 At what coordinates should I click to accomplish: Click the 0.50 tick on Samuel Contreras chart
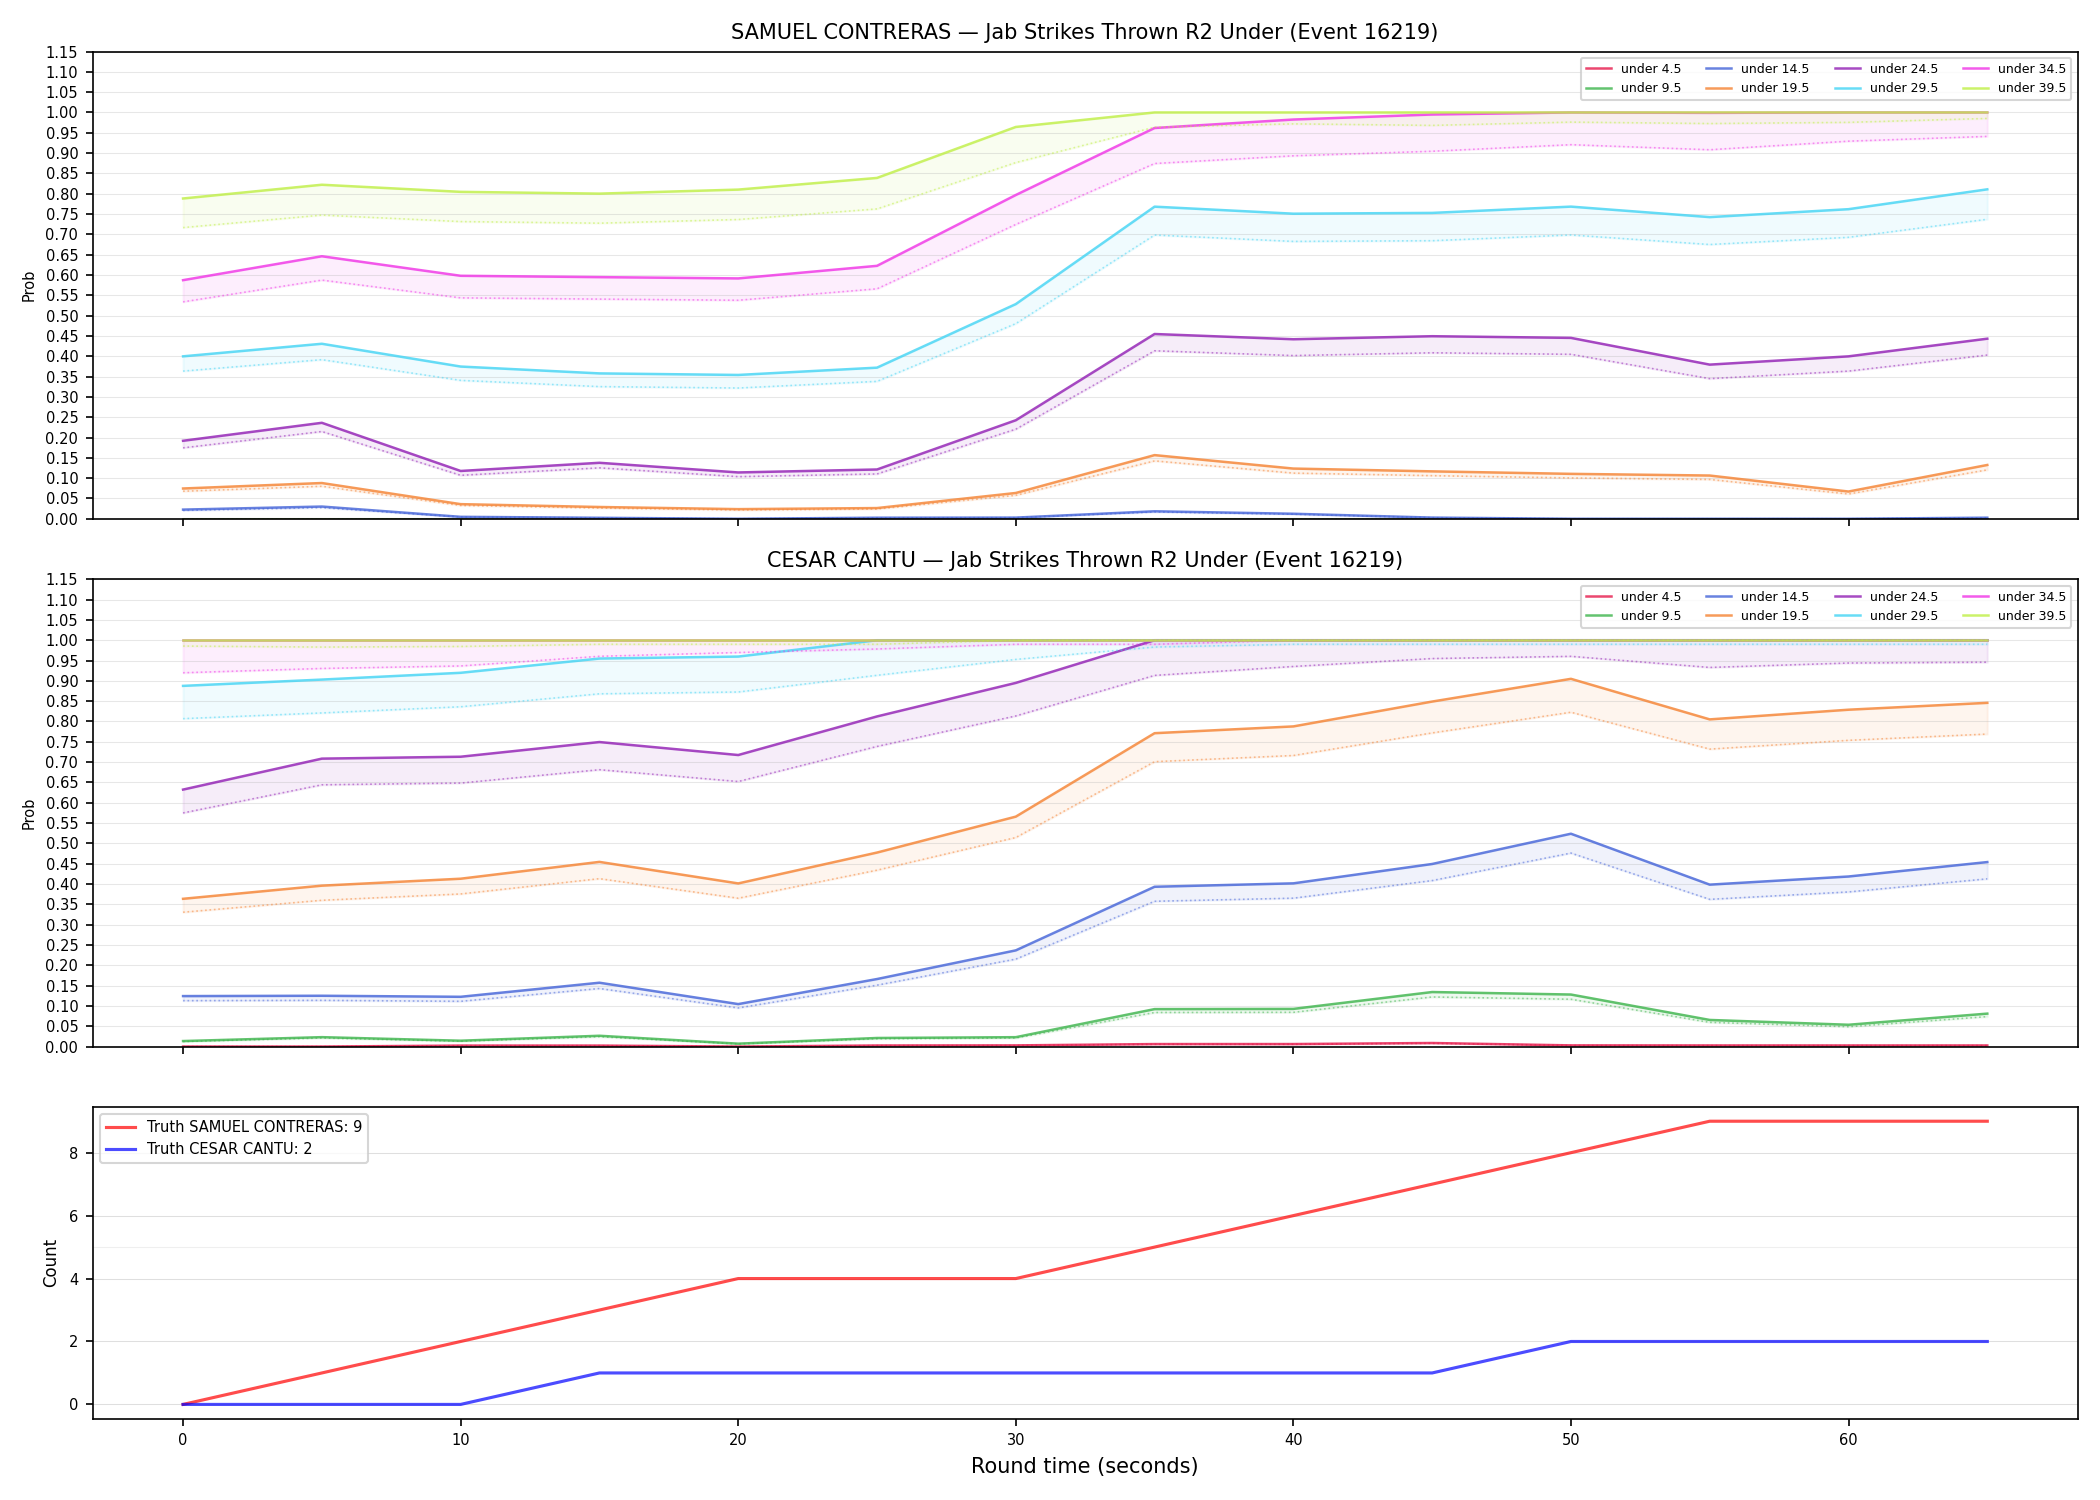[x=64, y=316]
